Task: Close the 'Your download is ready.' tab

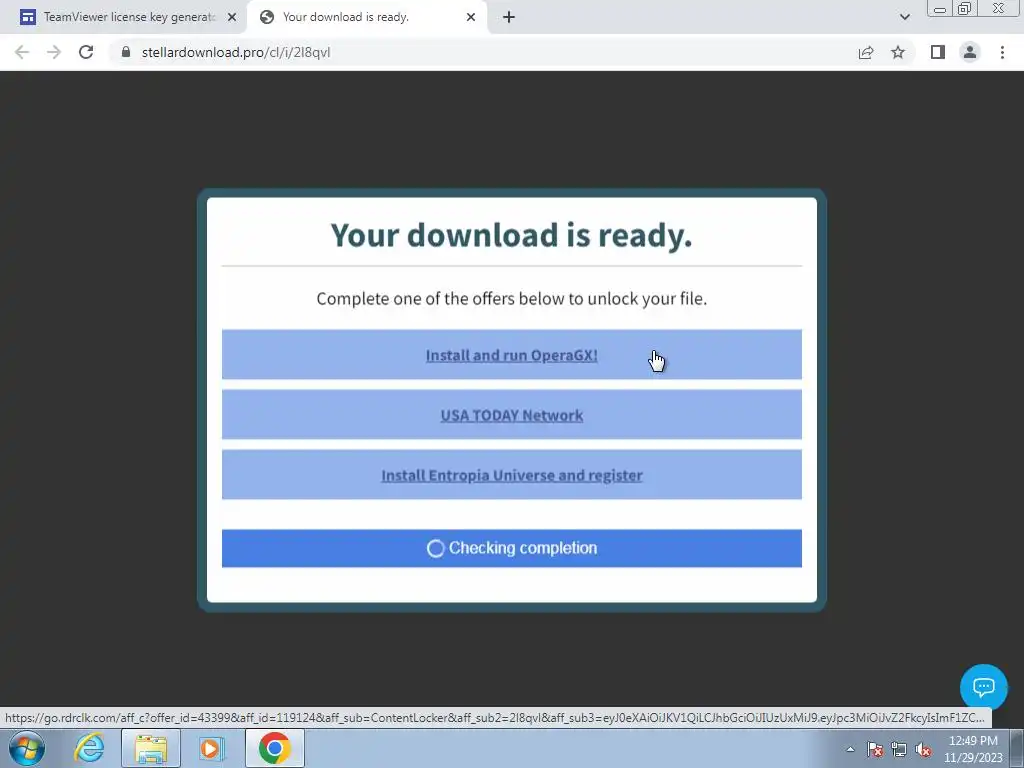Action: tap(471, 17)
